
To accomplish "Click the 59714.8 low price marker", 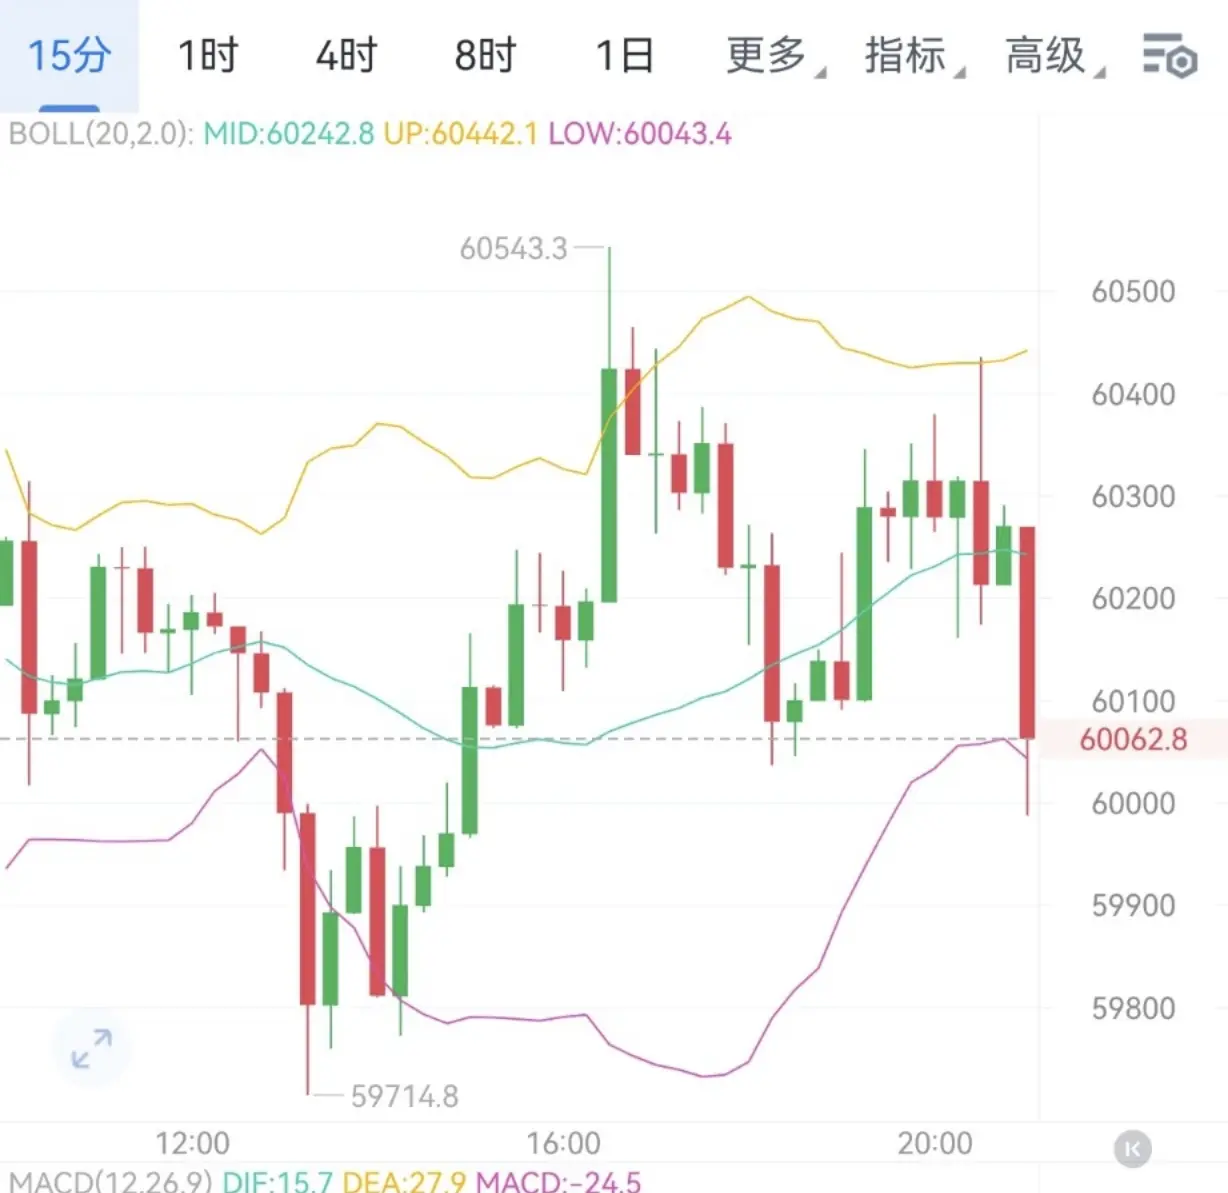I will pyautogui.click(x=404, y=1096).
